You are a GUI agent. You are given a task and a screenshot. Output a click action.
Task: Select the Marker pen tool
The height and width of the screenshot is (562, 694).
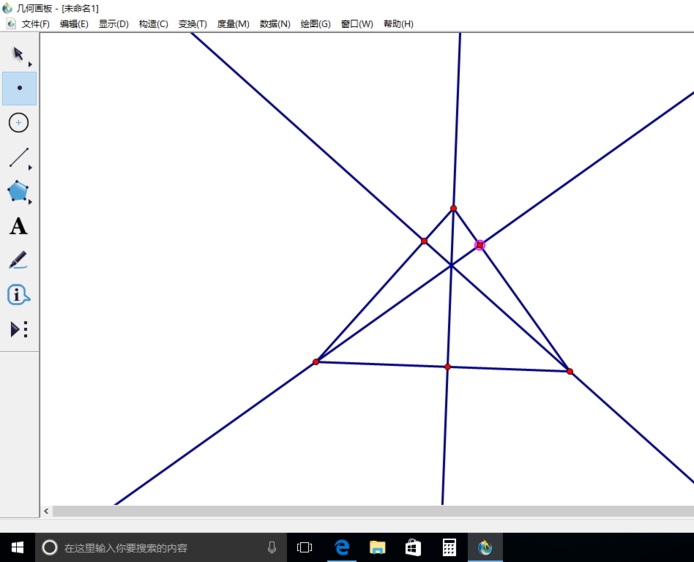click(x=18, y=260)
